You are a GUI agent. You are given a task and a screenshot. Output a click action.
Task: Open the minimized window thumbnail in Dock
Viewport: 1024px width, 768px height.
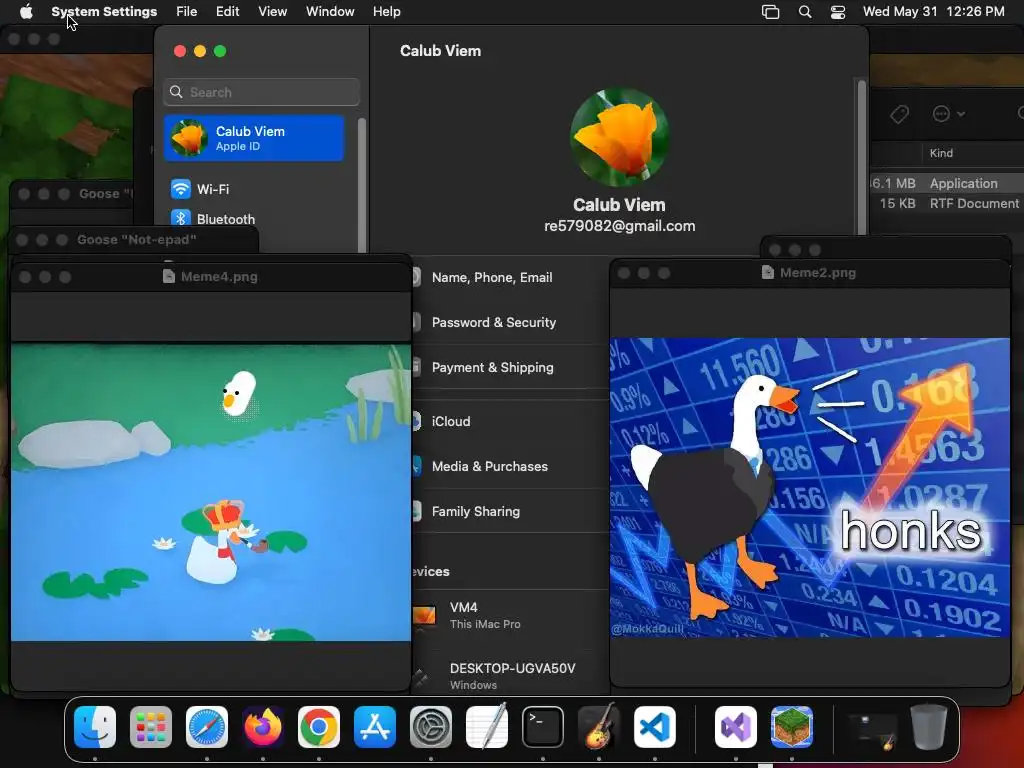[872, 729]
